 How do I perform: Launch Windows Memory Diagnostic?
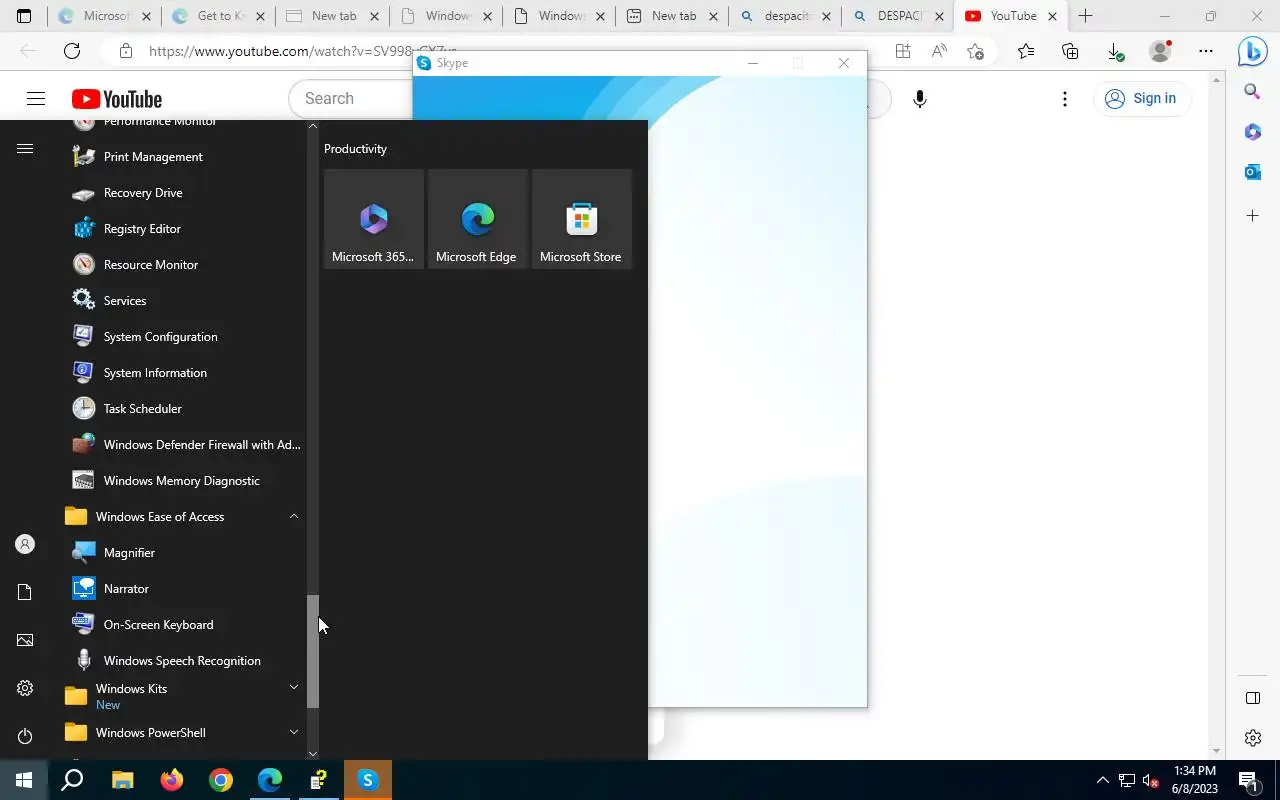185,481
